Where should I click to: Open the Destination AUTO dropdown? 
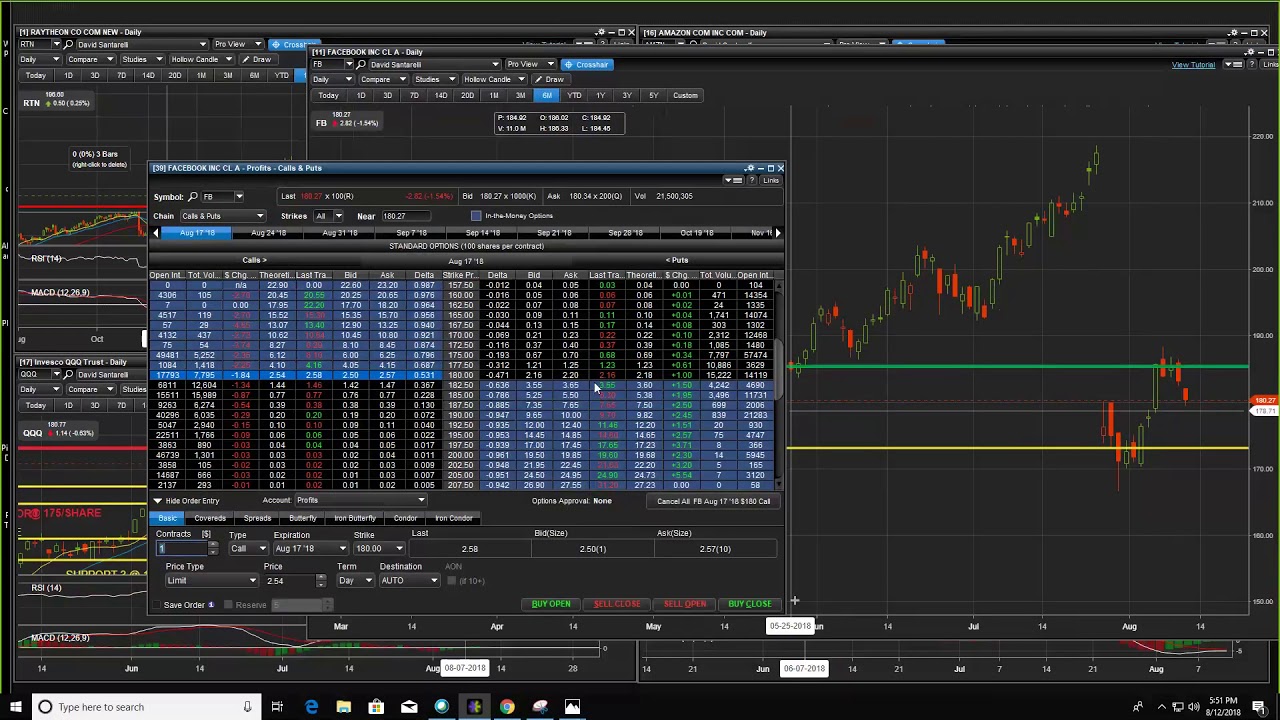click(409, 581)
